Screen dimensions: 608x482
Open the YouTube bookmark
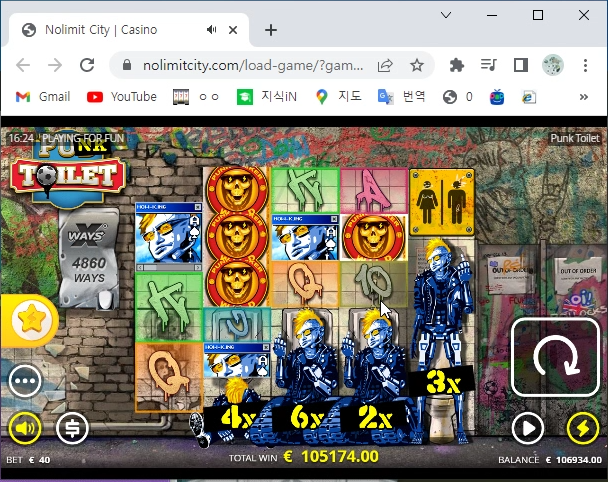(x=122, y=97)
